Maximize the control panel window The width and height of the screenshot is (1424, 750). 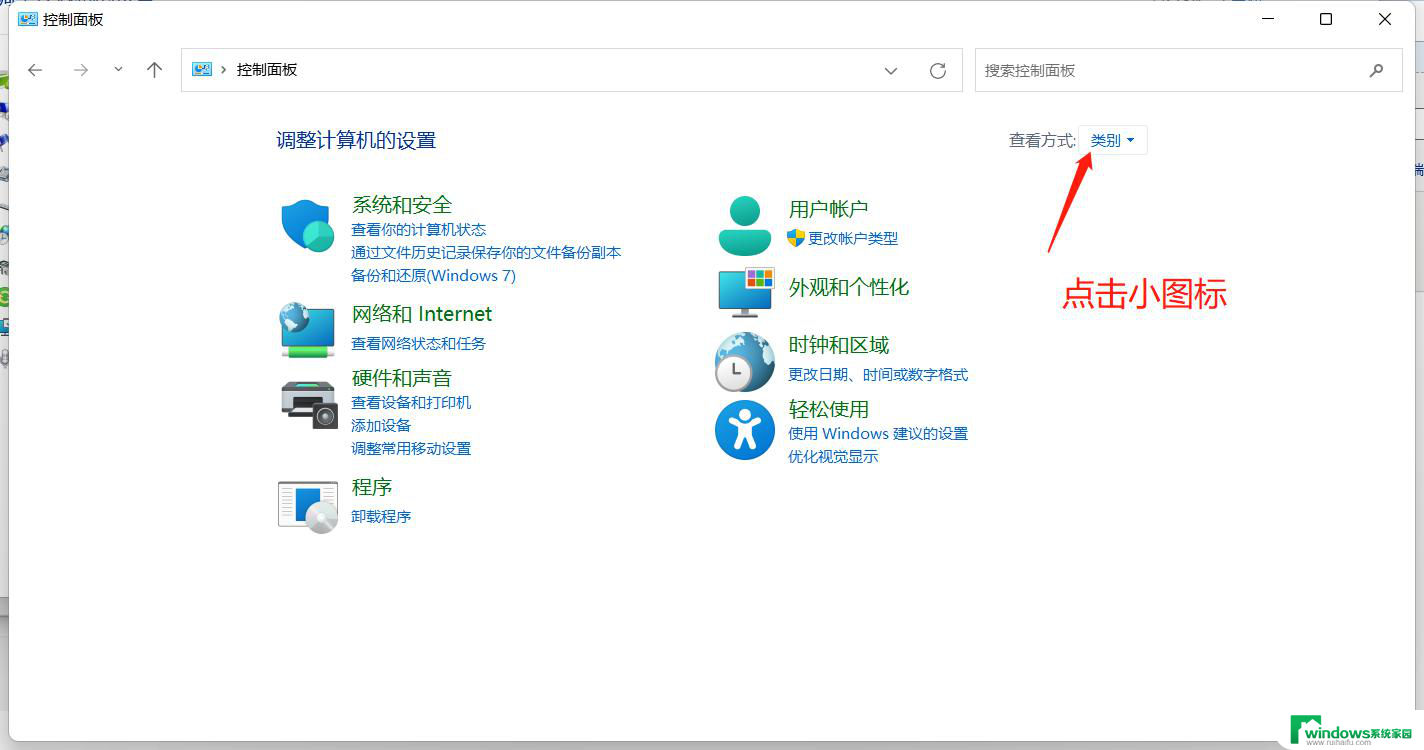(x=1326, y=19)
